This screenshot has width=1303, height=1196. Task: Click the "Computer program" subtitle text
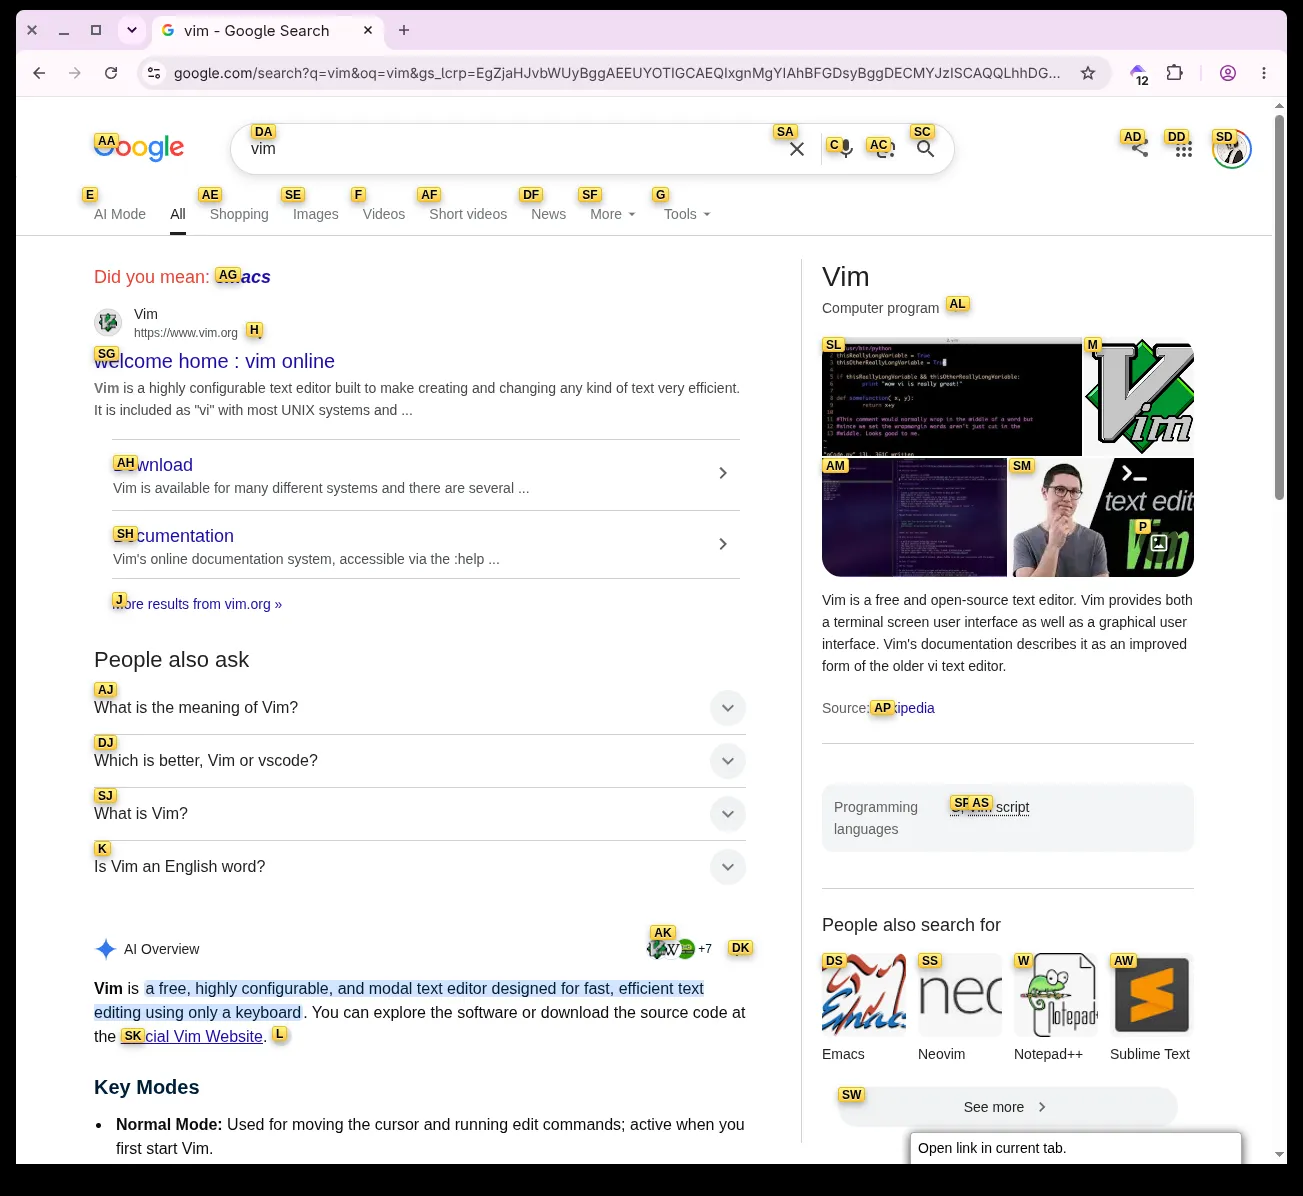881,308
